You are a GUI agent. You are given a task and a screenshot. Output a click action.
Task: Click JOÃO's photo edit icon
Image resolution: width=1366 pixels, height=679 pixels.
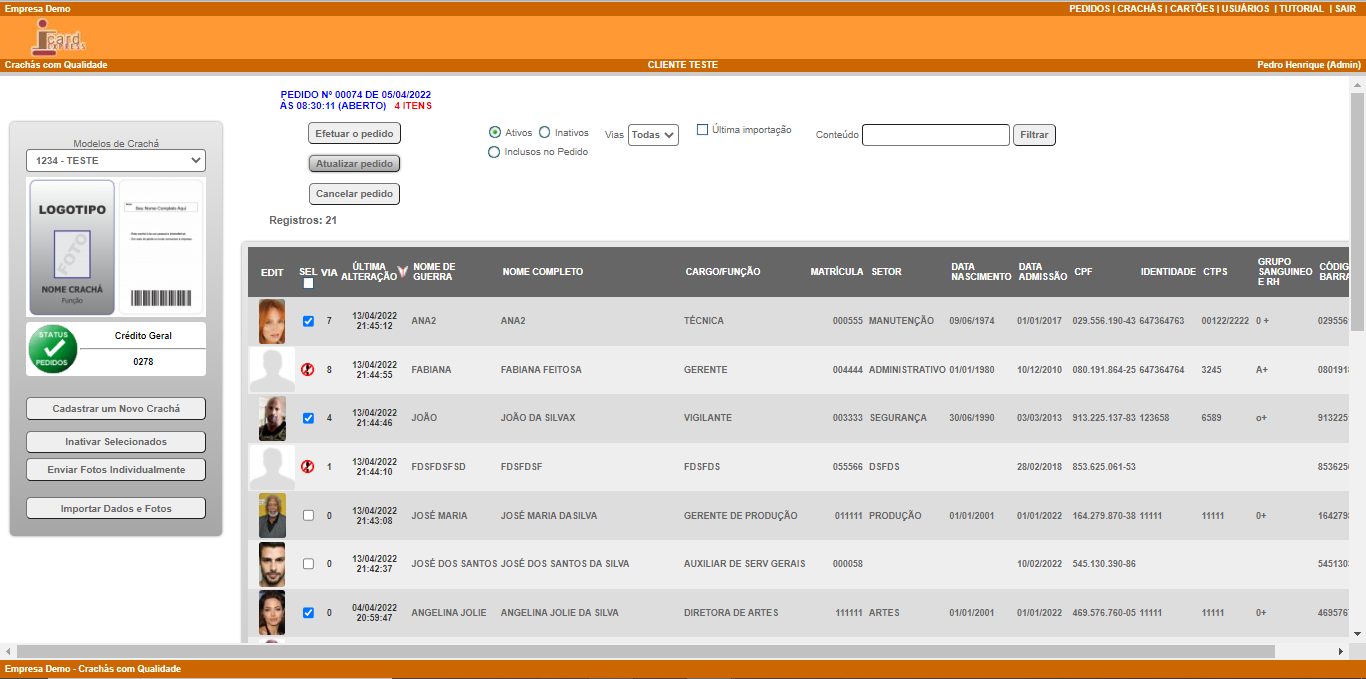coord(272,418)
